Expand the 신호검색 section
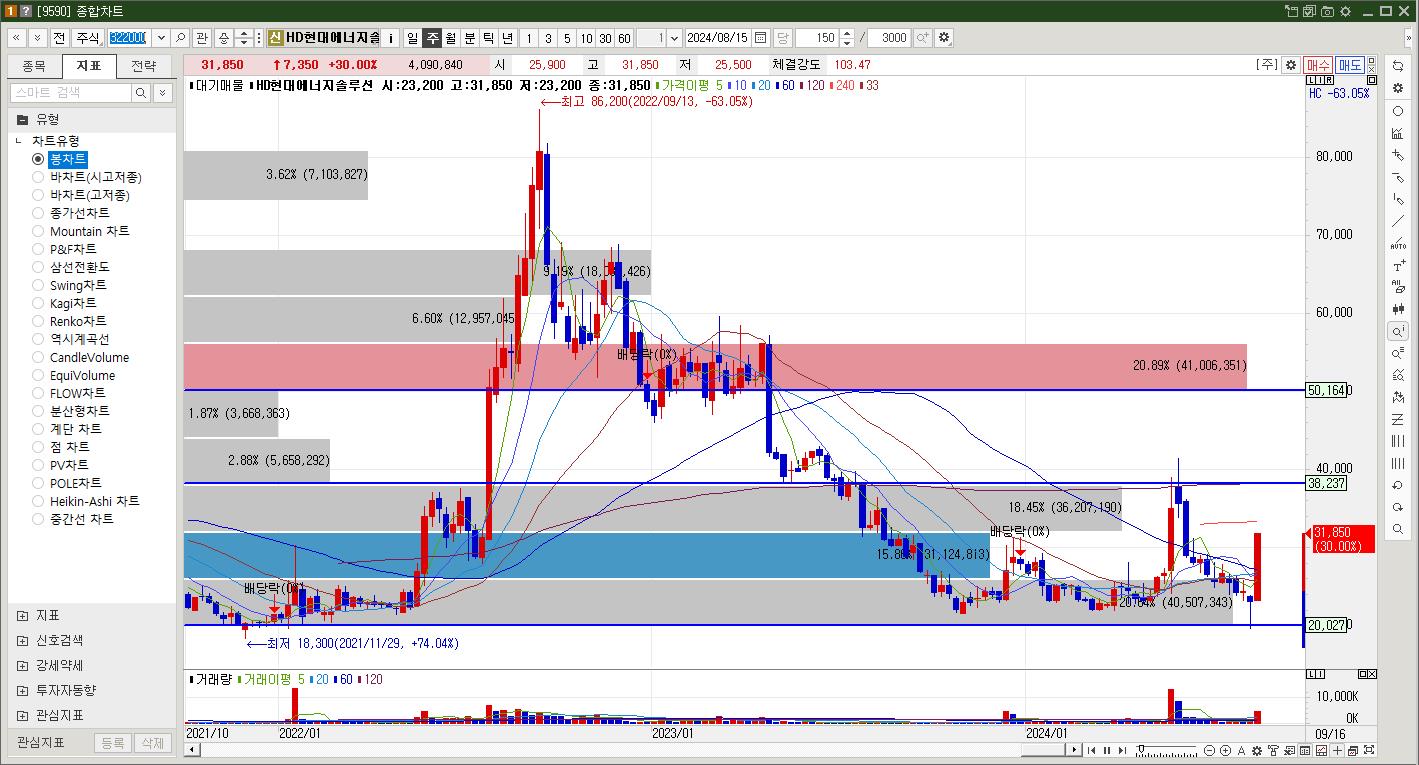 point(22,640)
